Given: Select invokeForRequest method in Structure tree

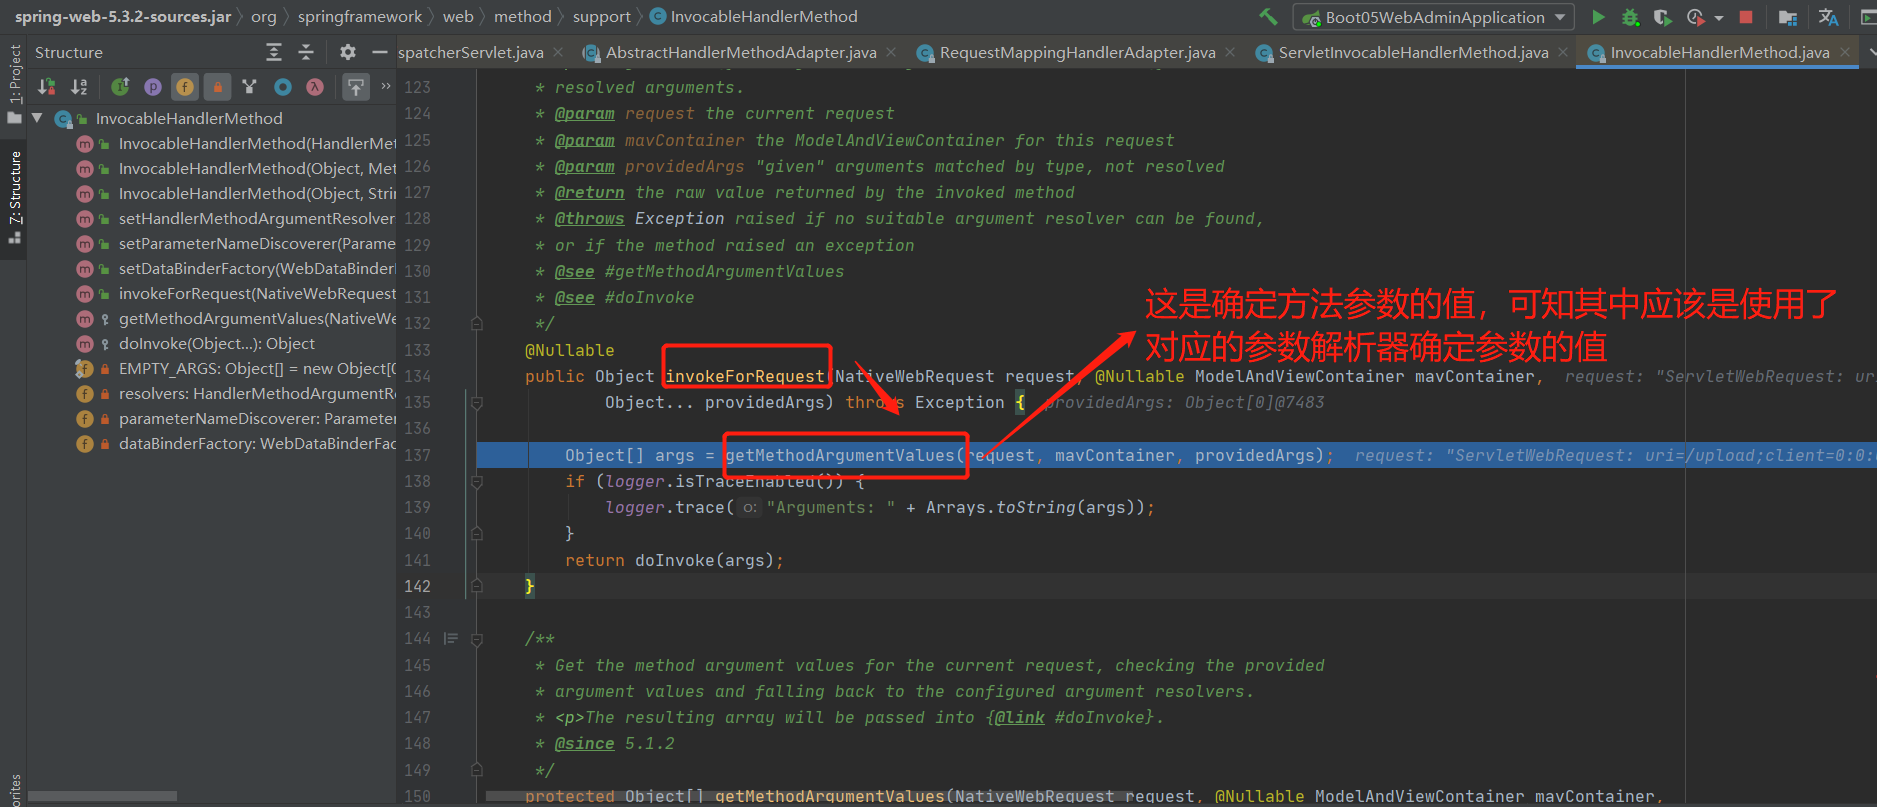Looking at the screenshot, I should tap(237, 293).
